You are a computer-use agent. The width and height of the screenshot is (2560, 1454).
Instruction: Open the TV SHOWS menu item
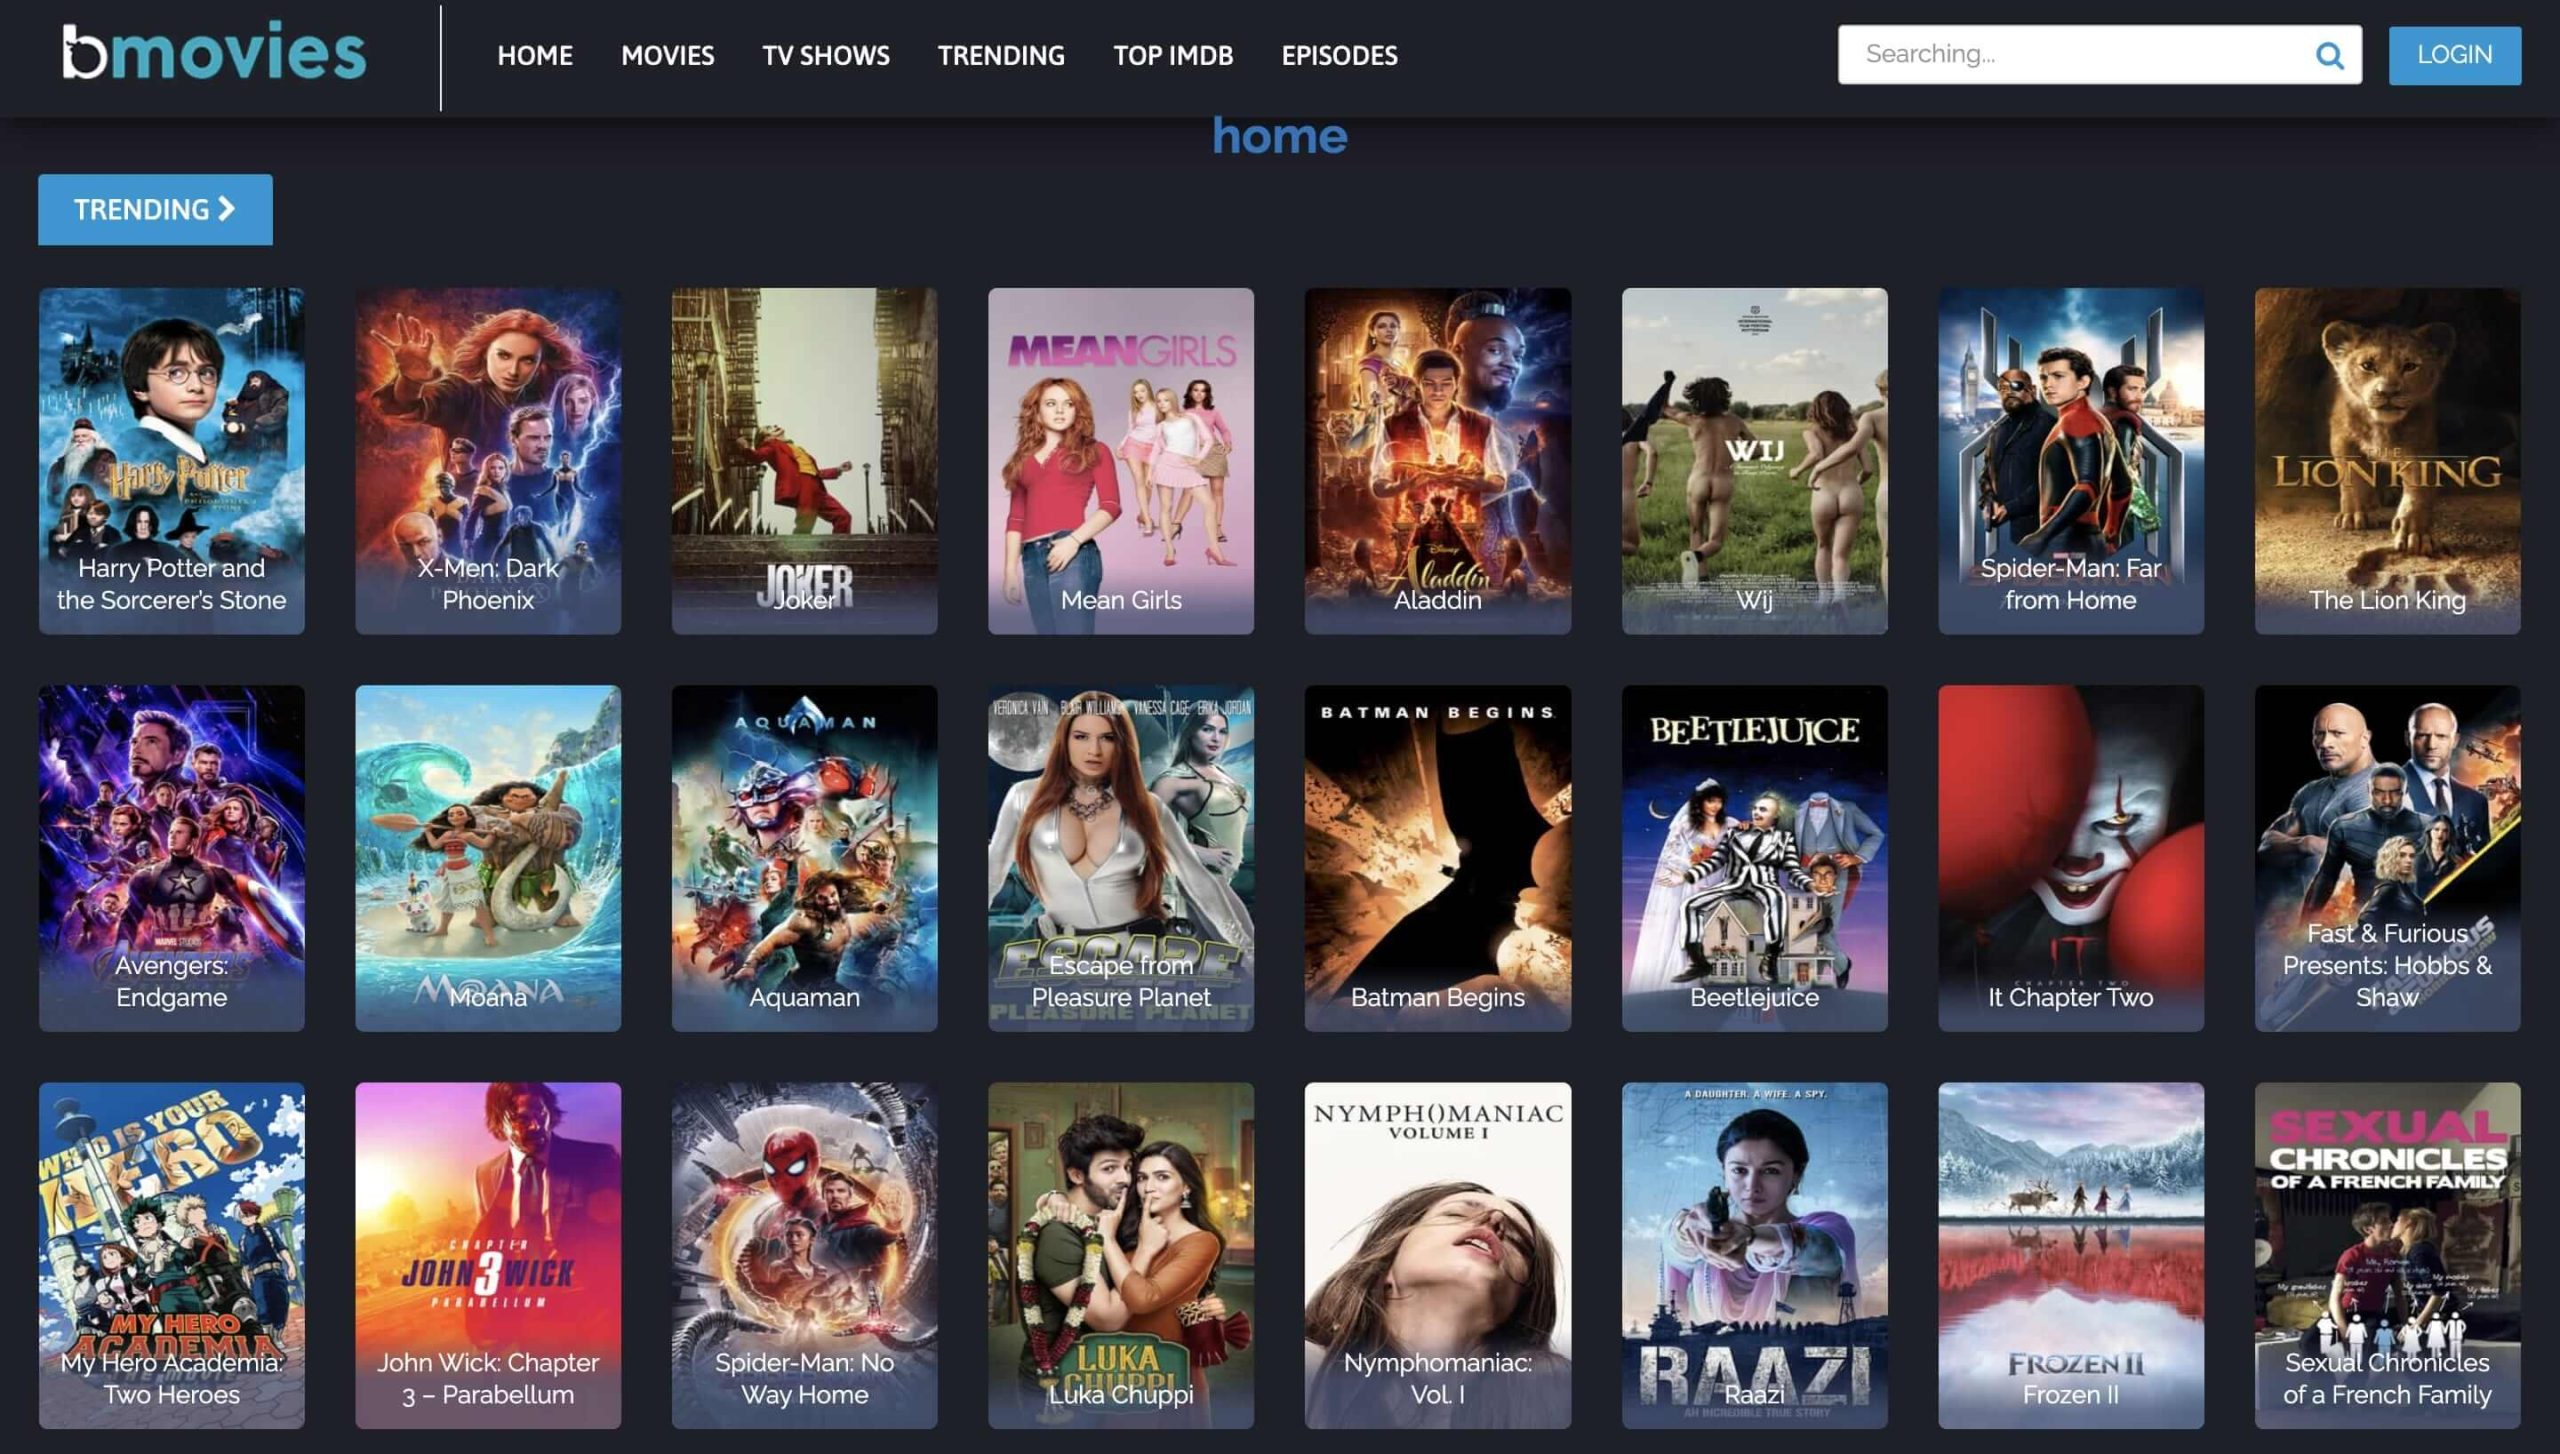coord(825,55)
